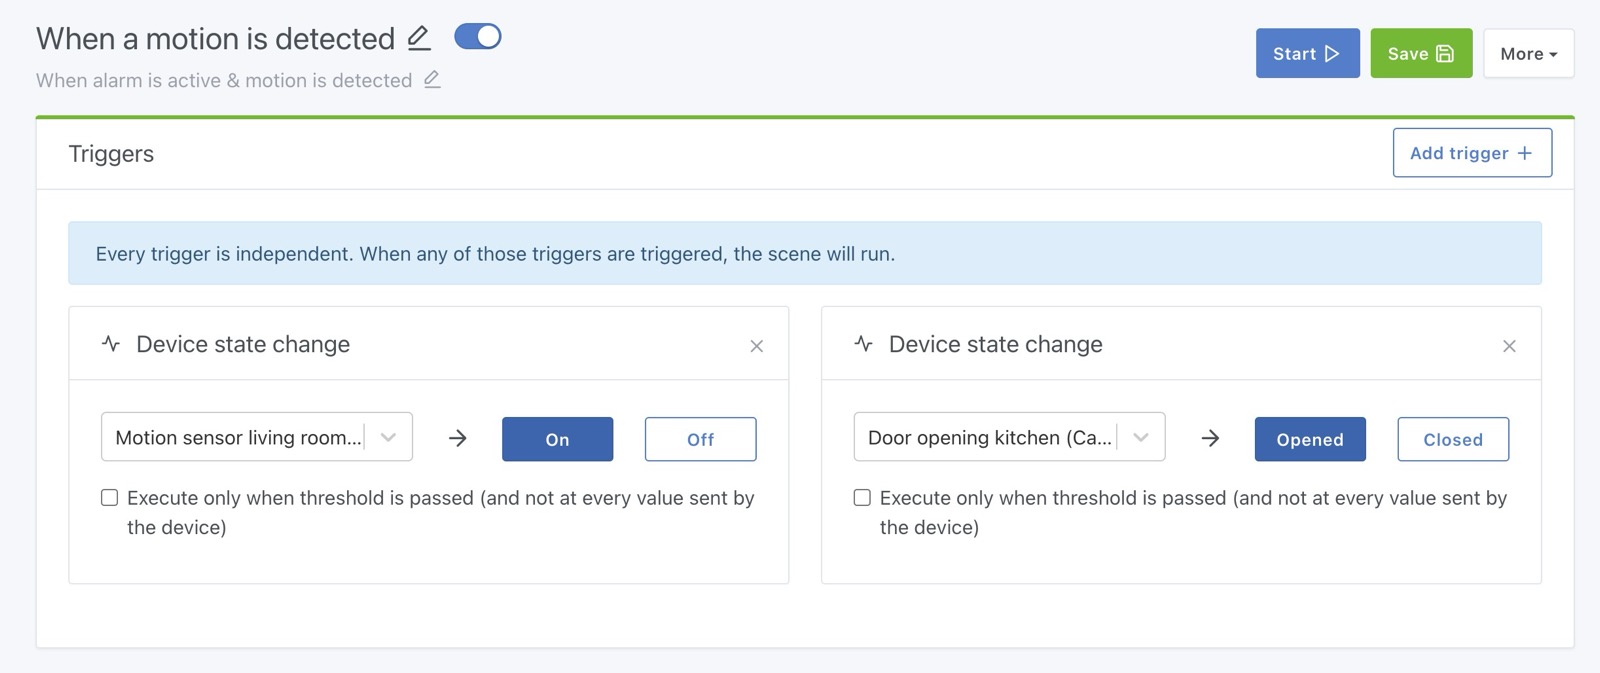The image size is (1600, 673).
Task: Click the pulse icon on motion sensor card
Action: coord(111,344)
